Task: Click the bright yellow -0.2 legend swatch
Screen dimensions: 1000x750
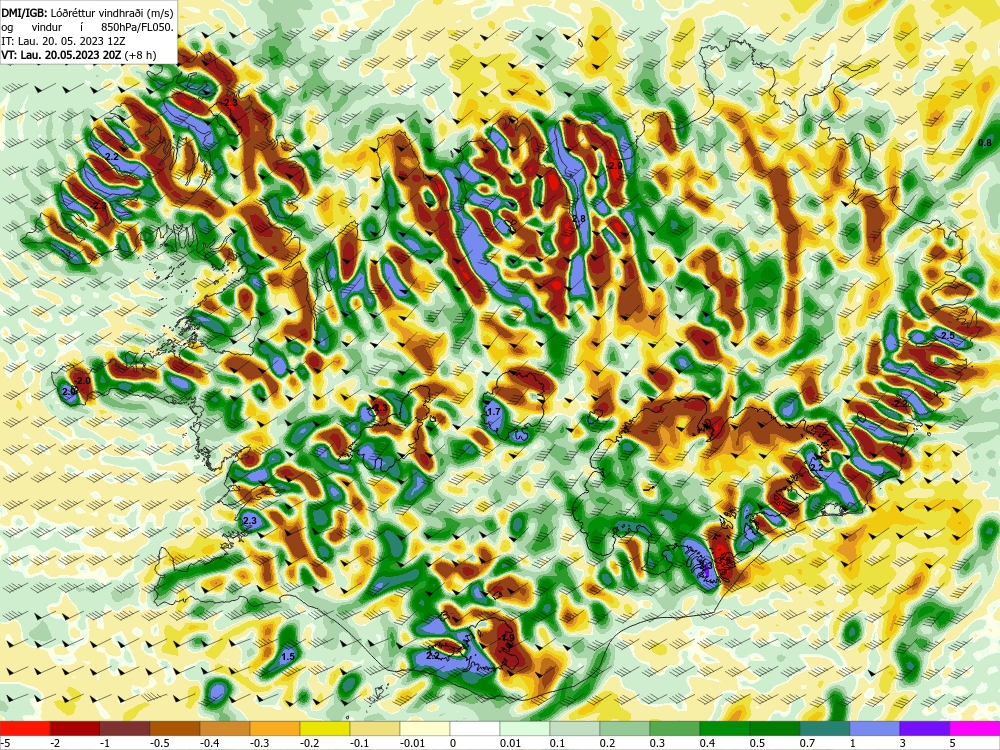Action: pyautogui.click(x=325, y=728)
